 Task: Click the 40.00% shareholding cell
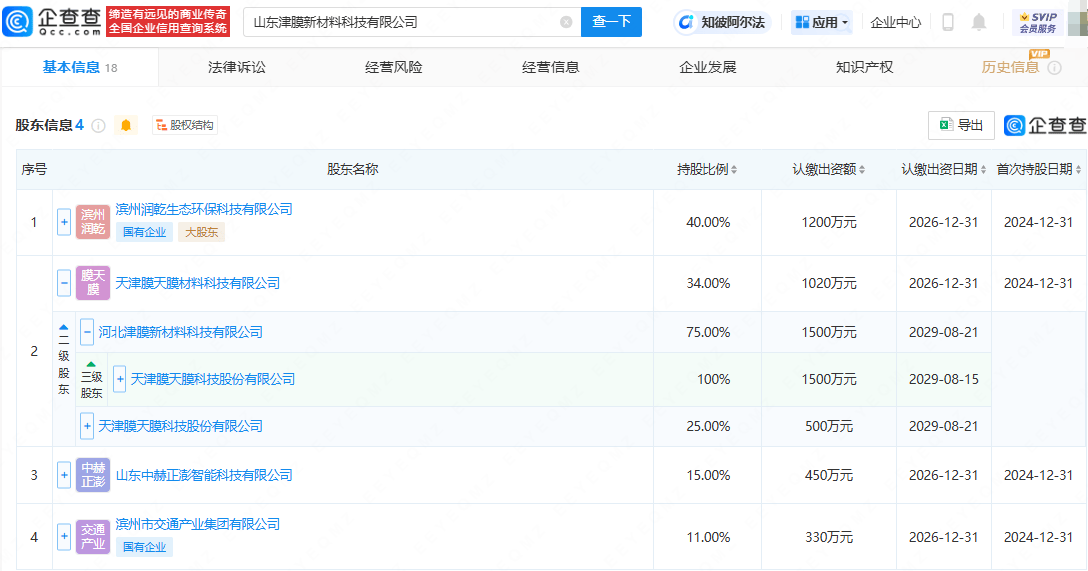(x=708, y=223)
